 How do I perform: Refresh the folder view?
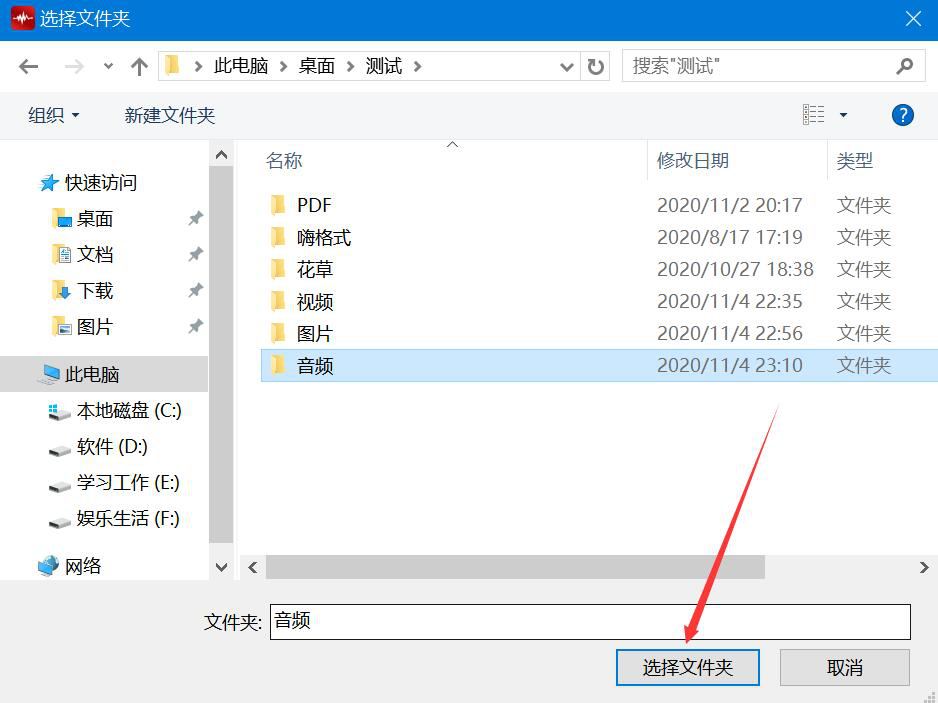pyautogui.click(x=595, y=66)
